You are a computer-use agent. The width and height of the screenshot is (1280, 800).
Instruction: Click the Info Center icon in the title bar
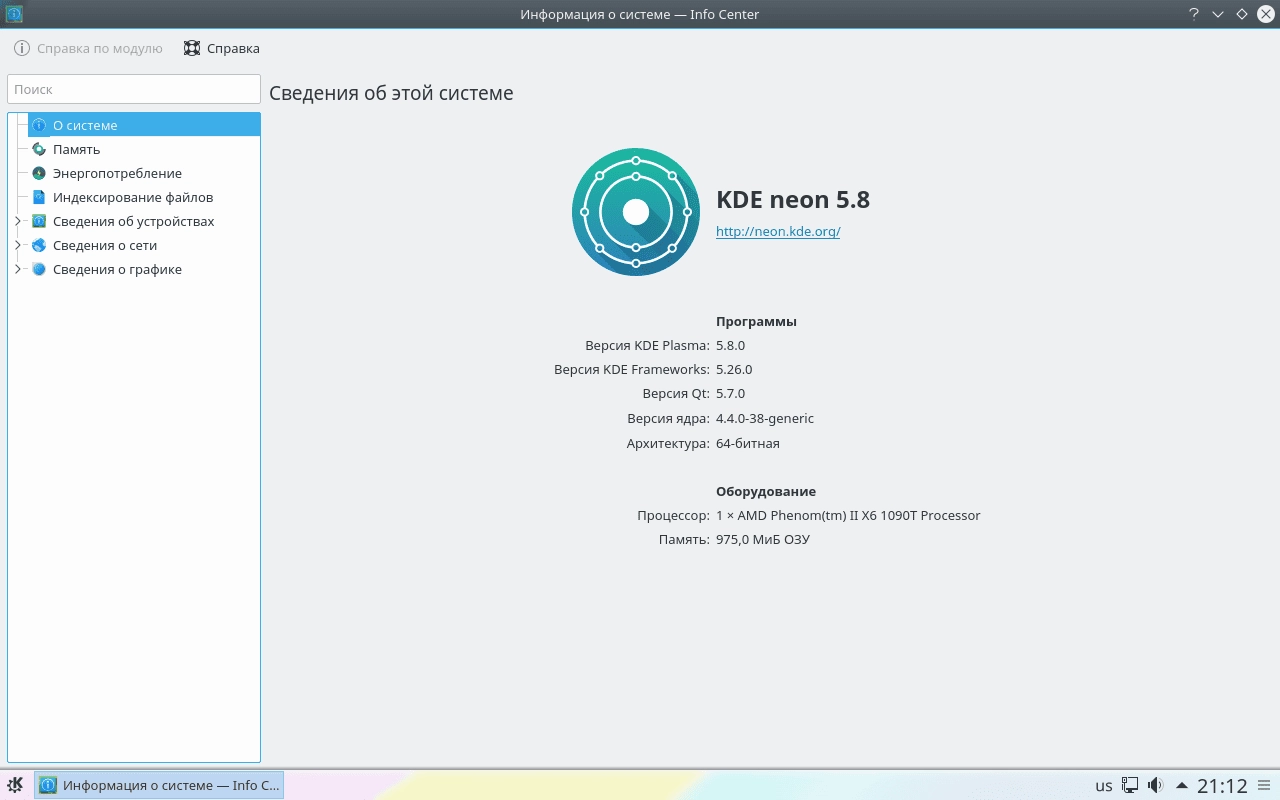click(15, 14)
